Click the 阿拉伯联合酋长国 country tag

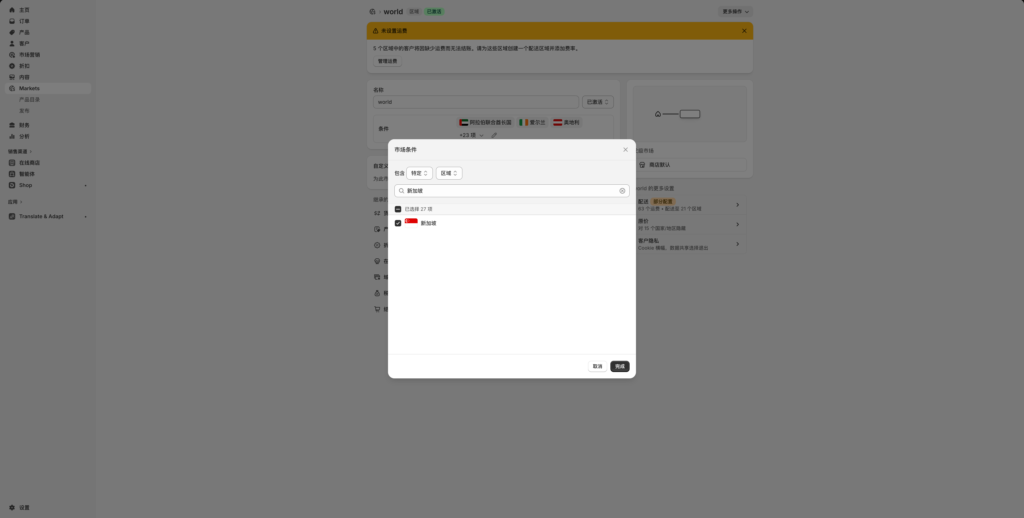pyautogui.click(x=486, y=122)
